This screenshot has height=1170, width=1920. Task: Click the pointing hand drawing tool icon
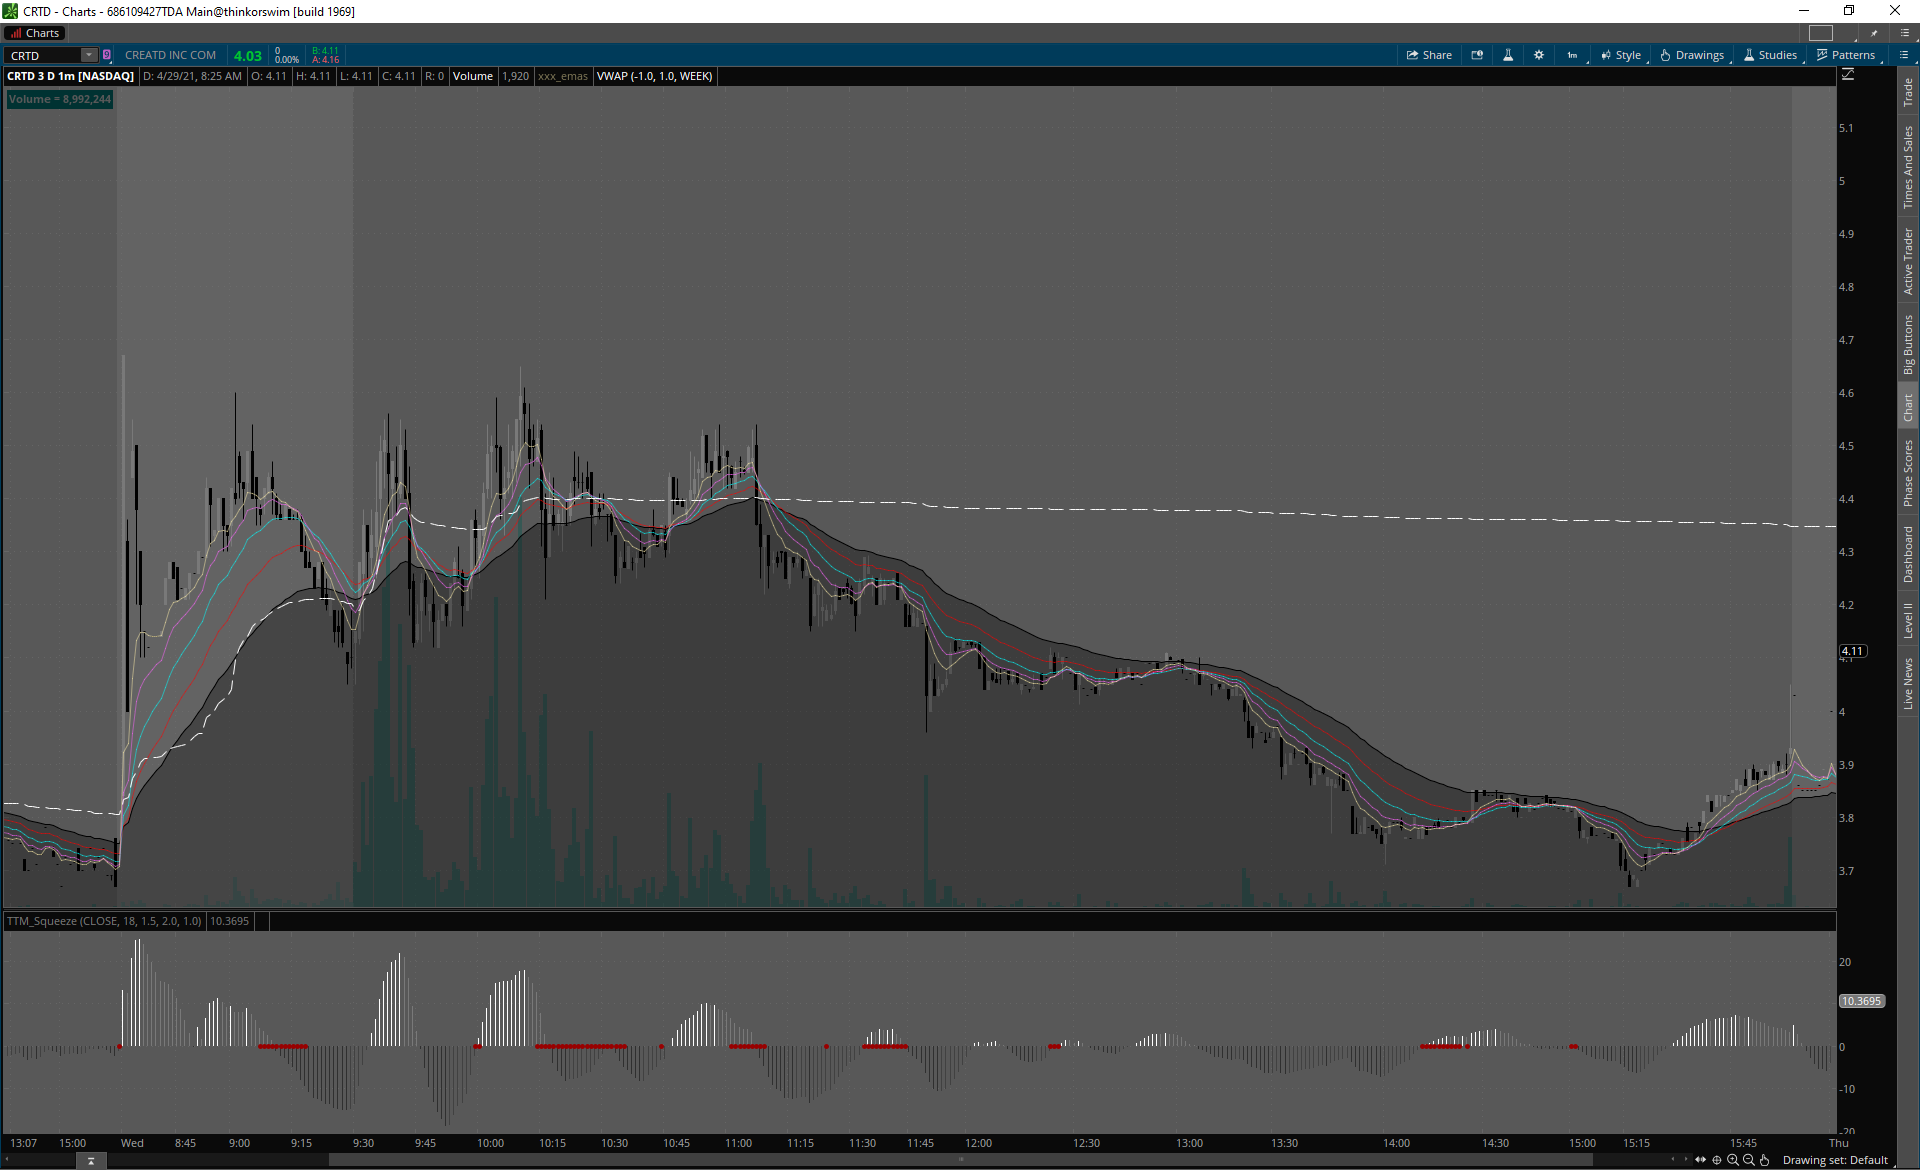pyautogui.click(x=1765, y=1160)
